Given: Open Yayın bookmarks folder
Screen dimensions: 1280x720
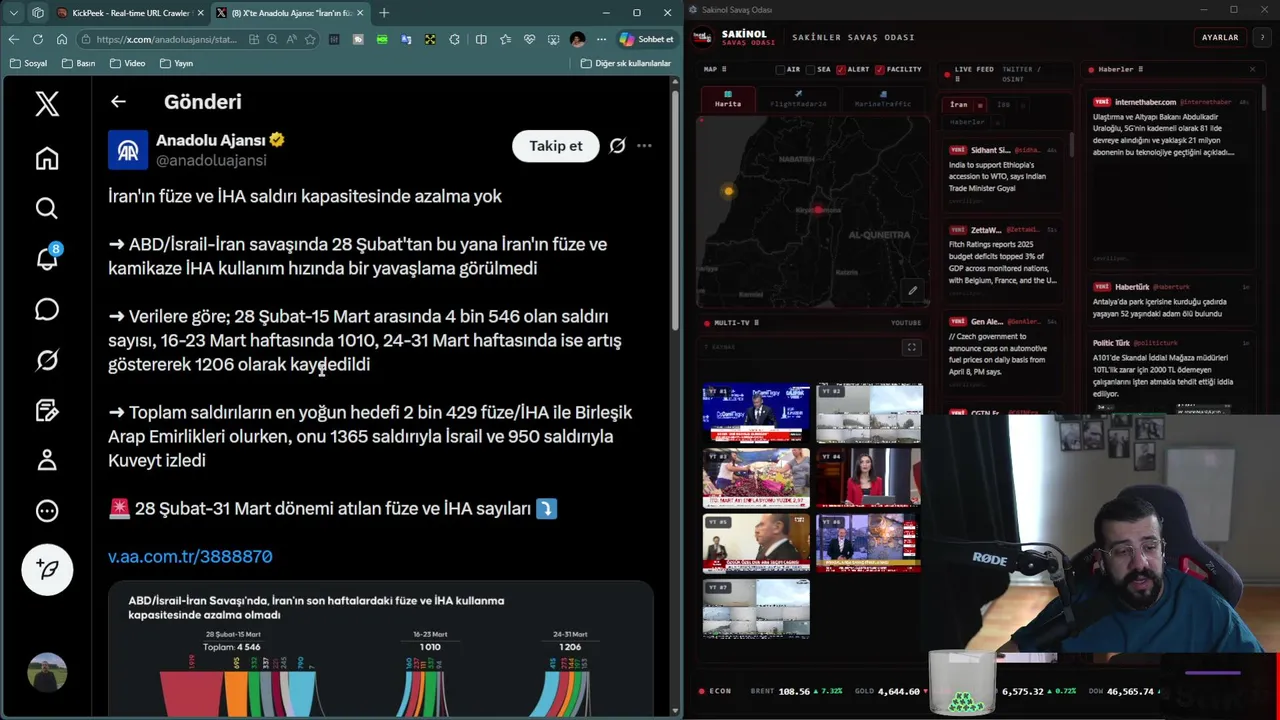Looking at the screenshot, I should click(176, 63).
